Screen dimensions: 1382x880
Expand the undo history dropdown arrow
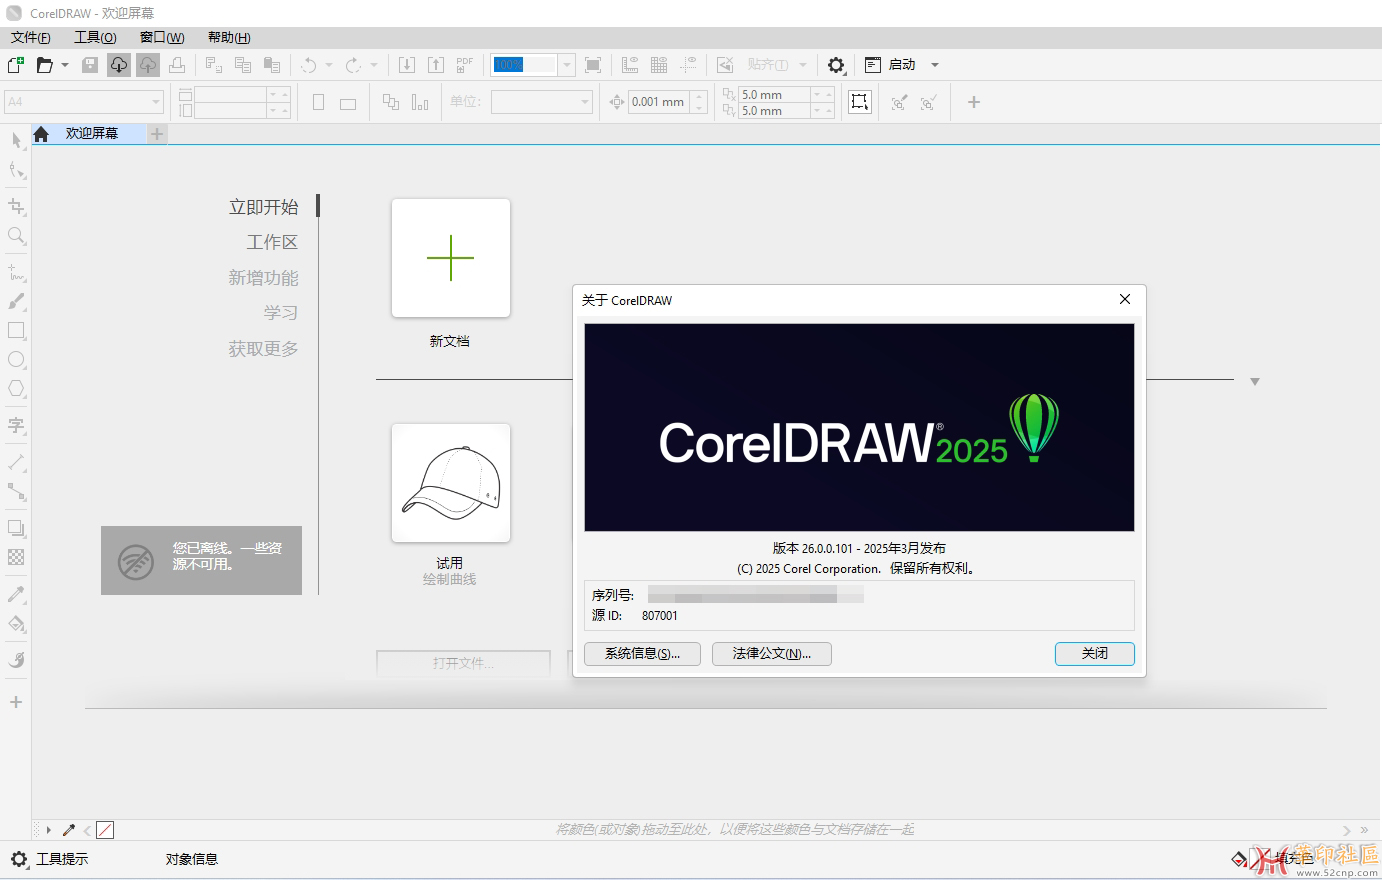pos(329,65)
